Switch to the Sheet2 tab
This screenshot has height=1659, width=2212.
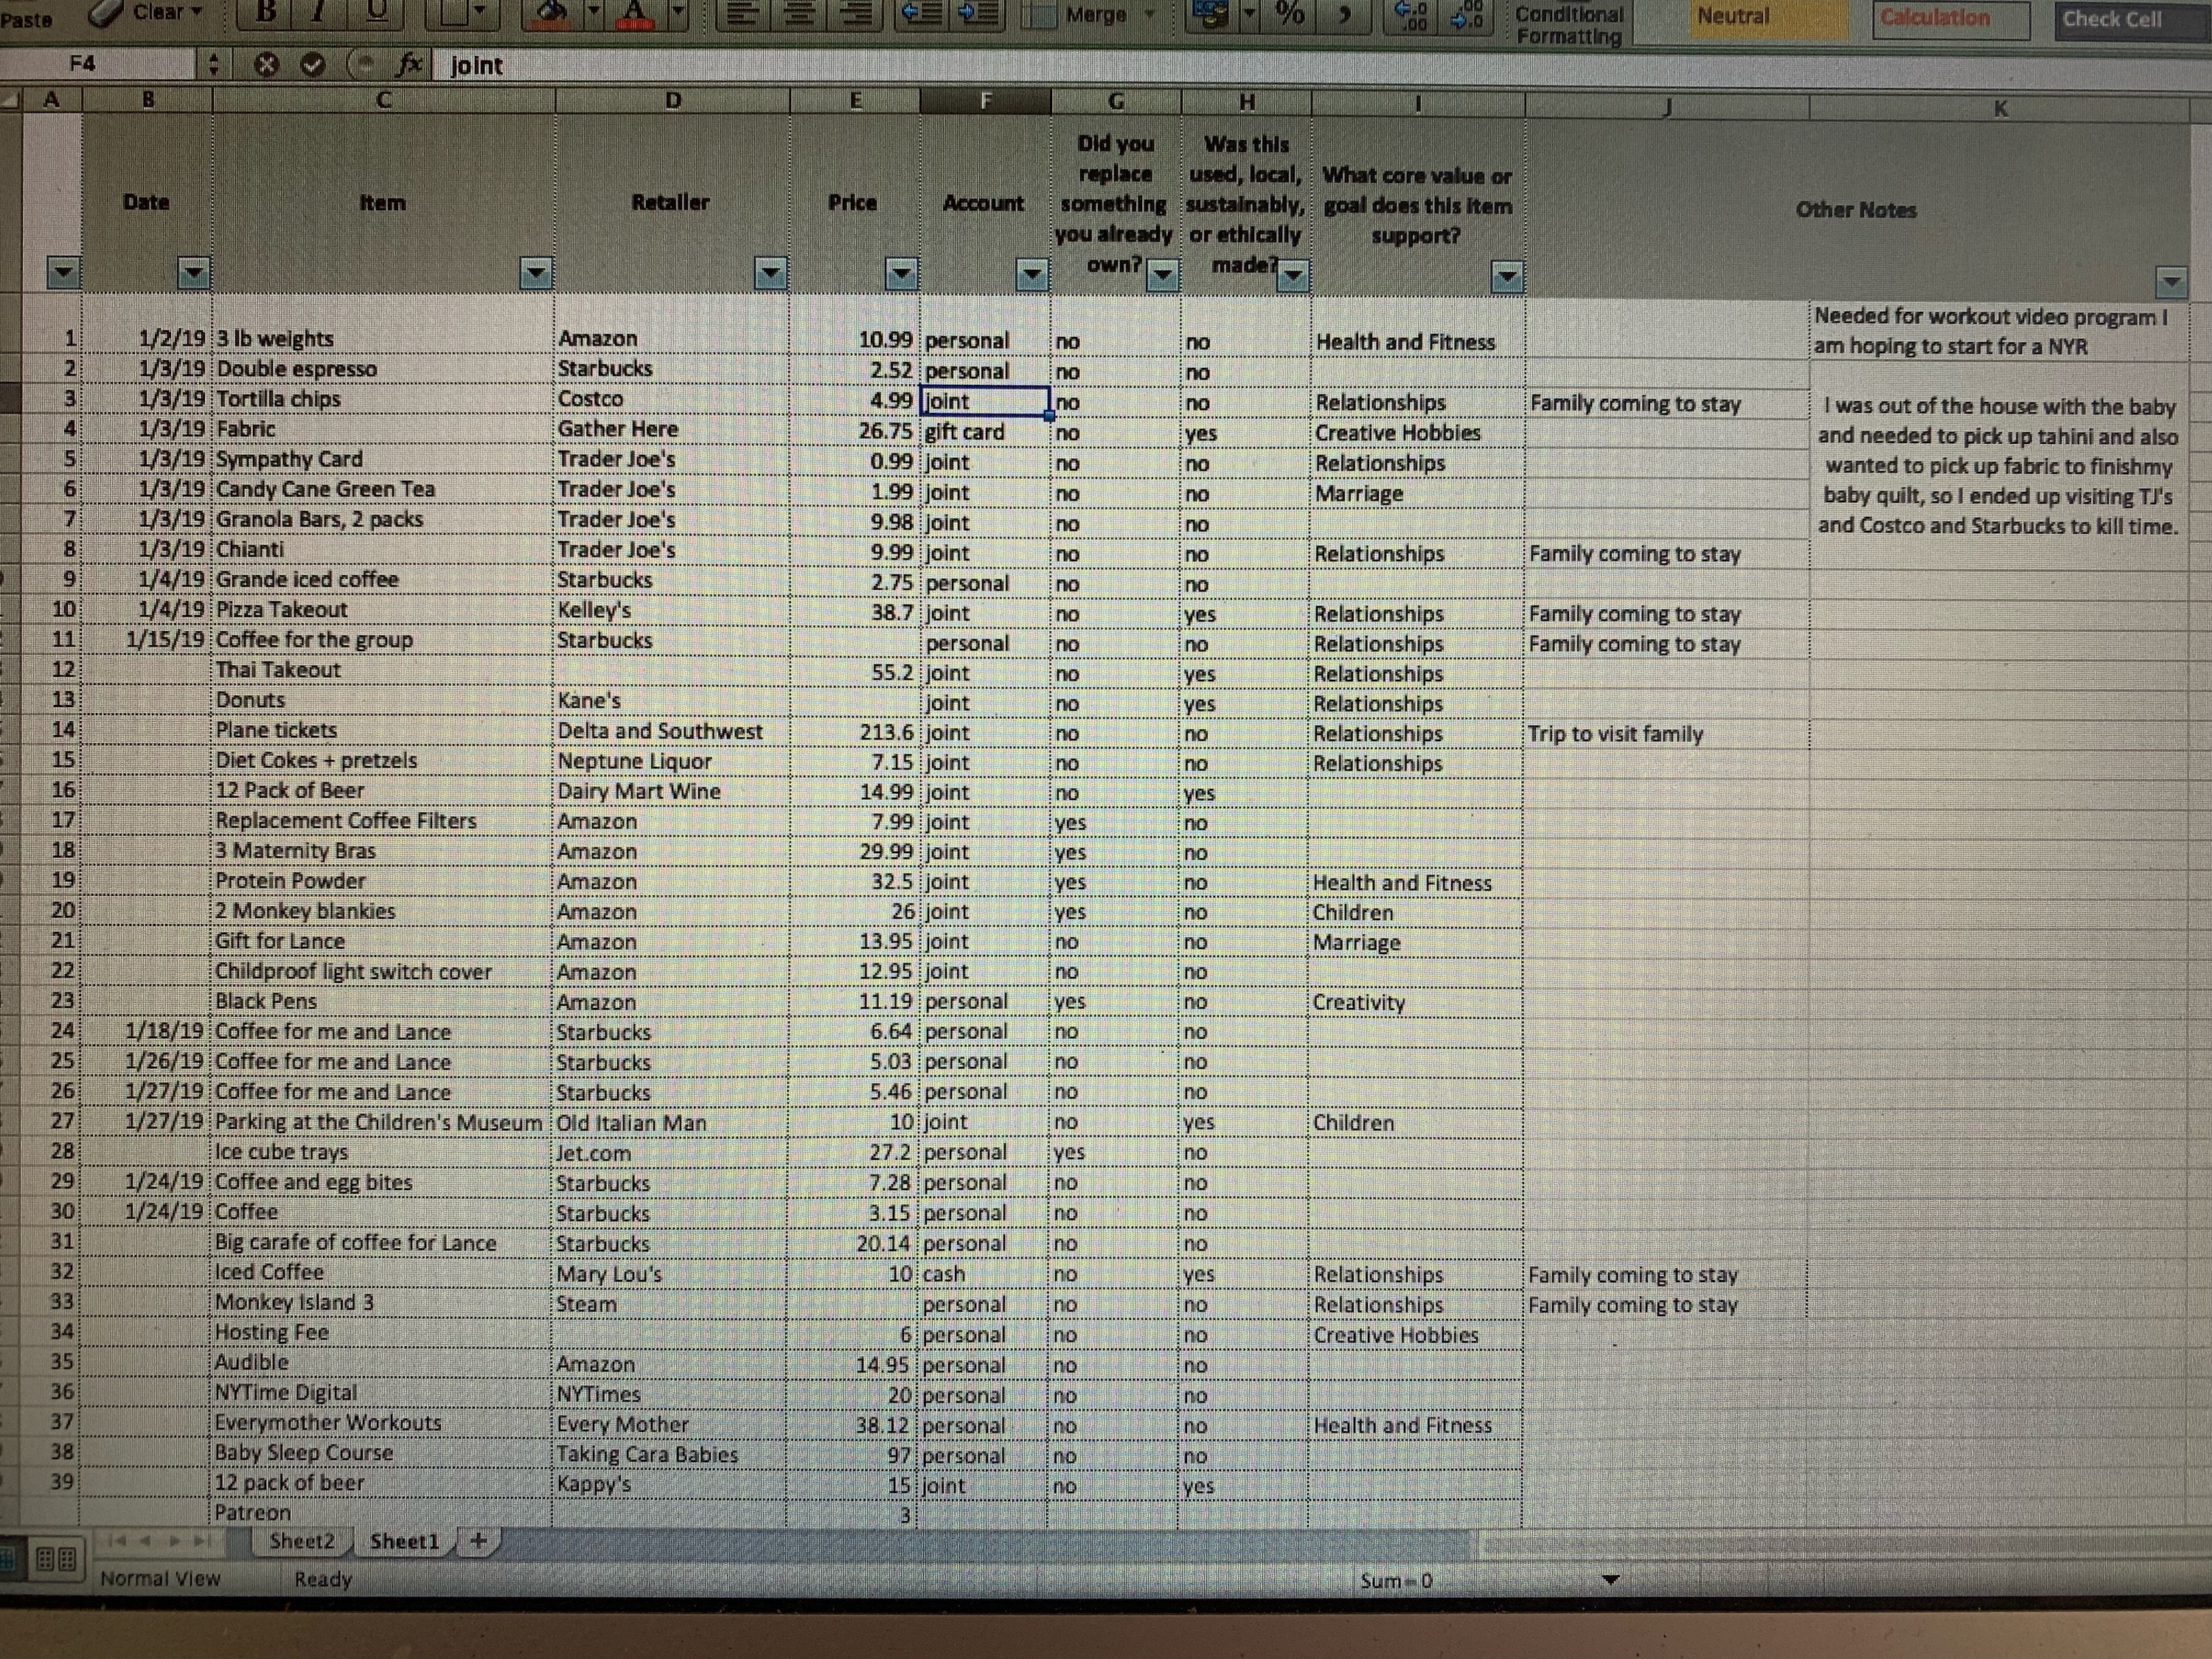click(x=301, y=1541)
